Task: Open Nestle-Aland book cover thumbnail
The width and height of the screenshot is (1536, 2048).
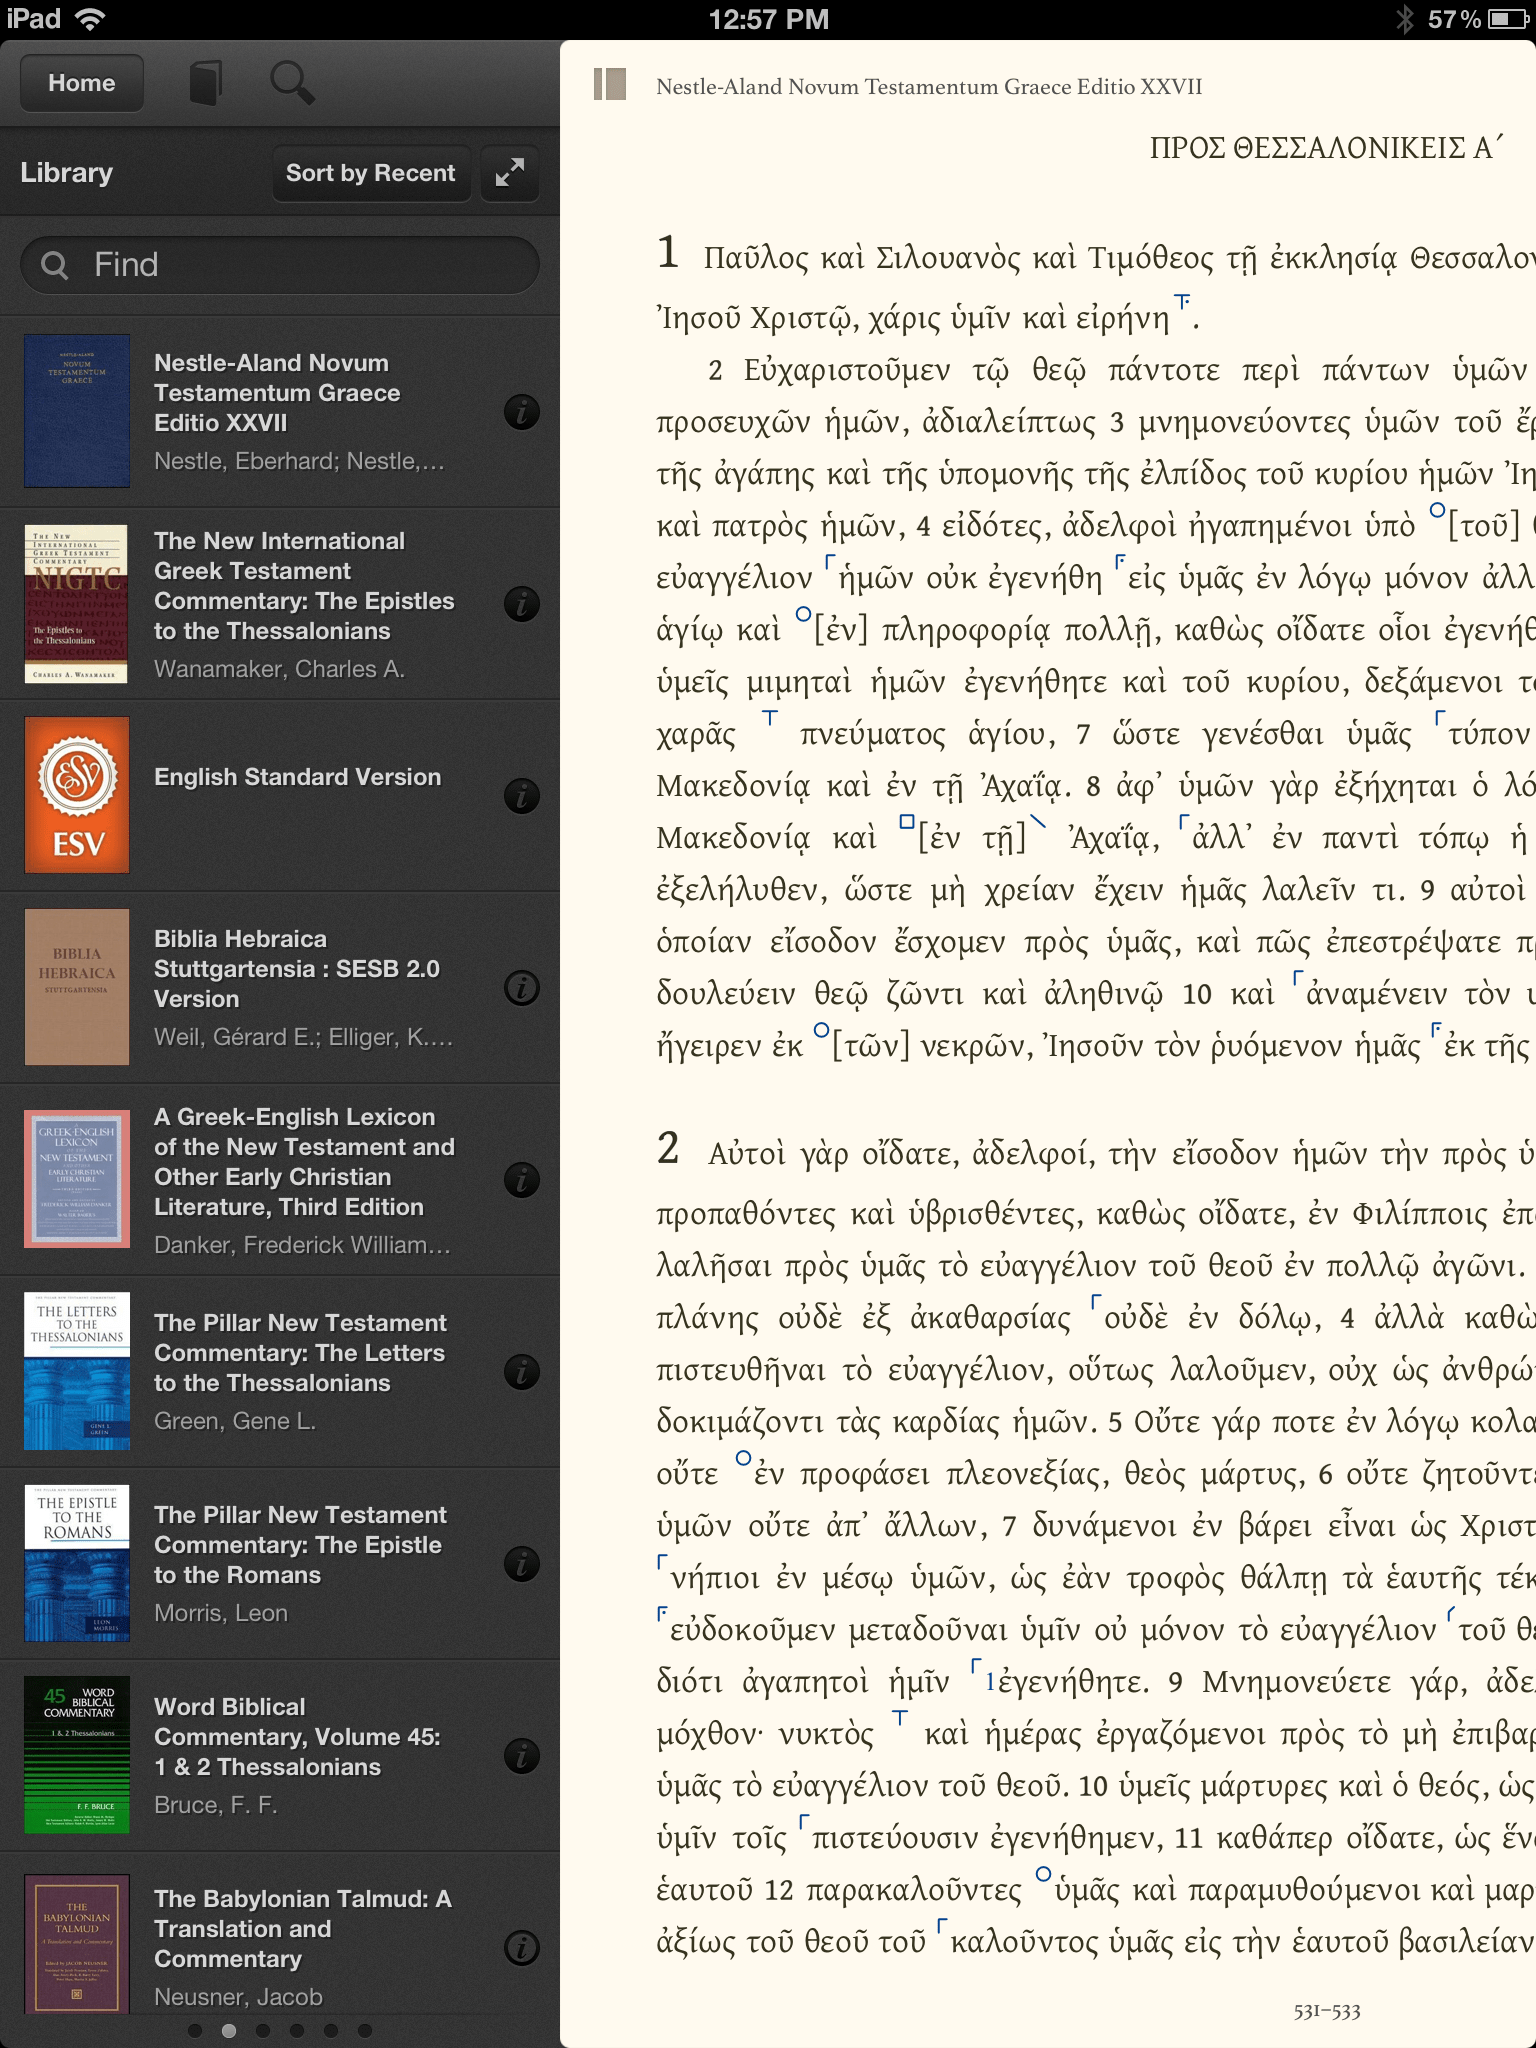Action: point(77,411)
